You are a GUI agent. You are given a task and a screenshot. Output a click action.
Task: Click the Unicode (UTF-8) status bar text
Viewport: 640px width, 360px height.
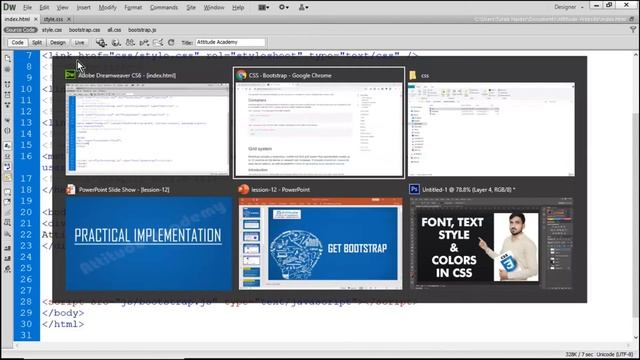[616, 354]
